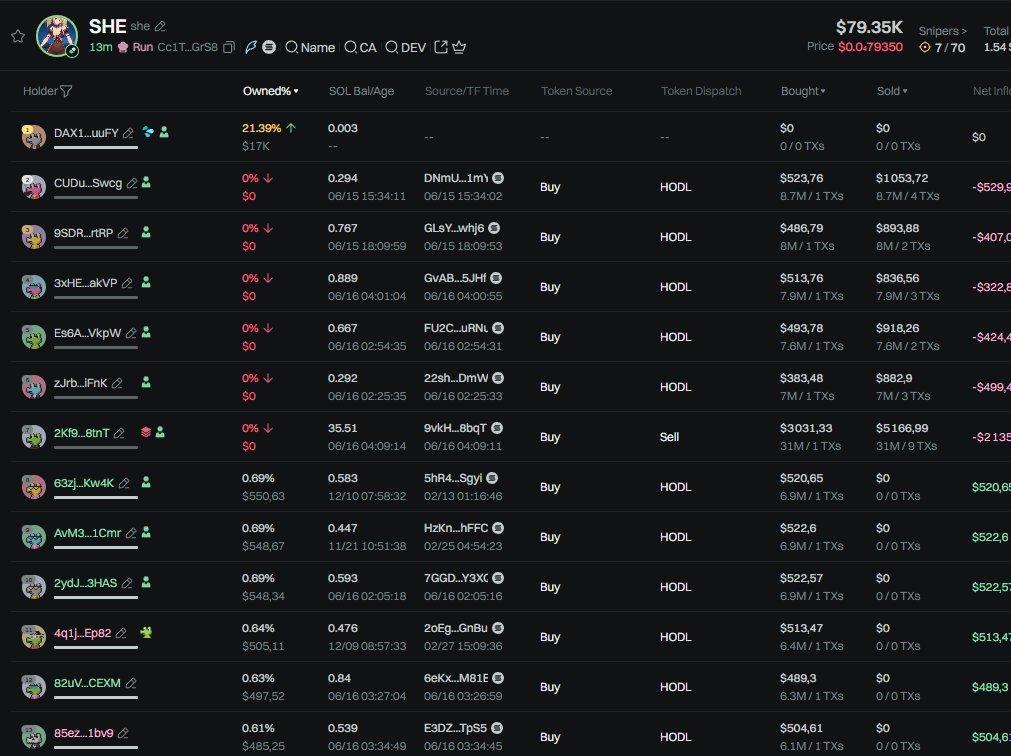This screenshot has width=1011, height=756.
Task: Open source wallet DNmU...1mY link
Action: coord(456,178)
